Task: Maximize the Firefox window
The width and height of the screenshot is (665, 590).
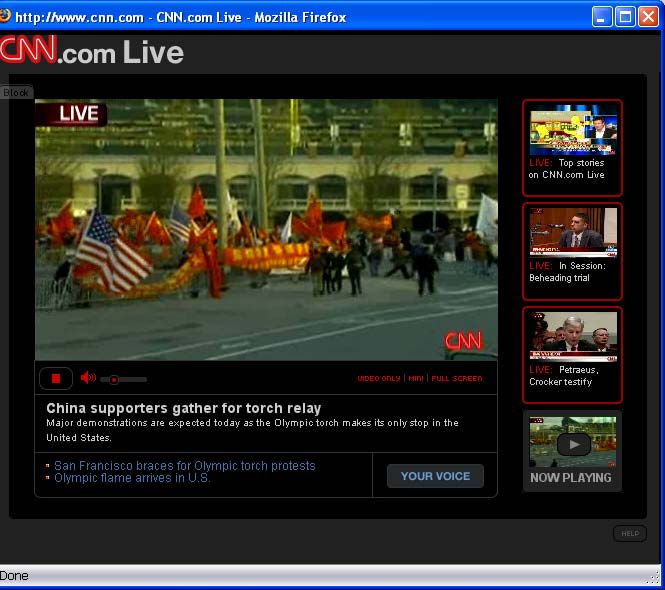Action: (x=625, y=17)
